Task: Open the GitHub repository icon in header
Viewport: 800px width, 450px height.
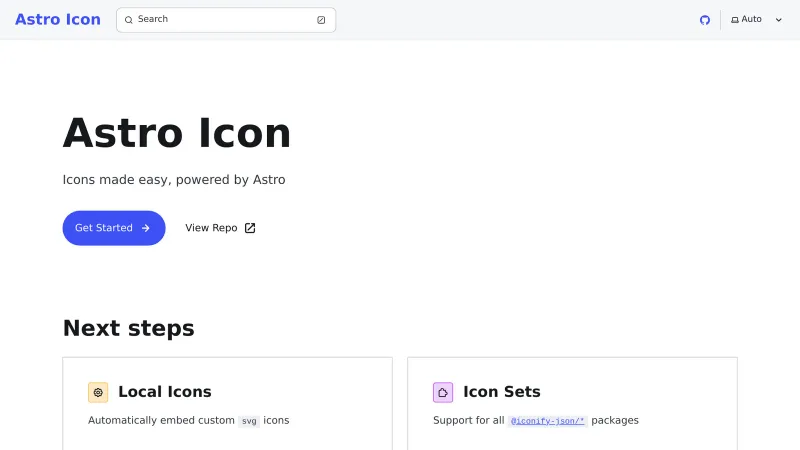Action: click(705, 20)
